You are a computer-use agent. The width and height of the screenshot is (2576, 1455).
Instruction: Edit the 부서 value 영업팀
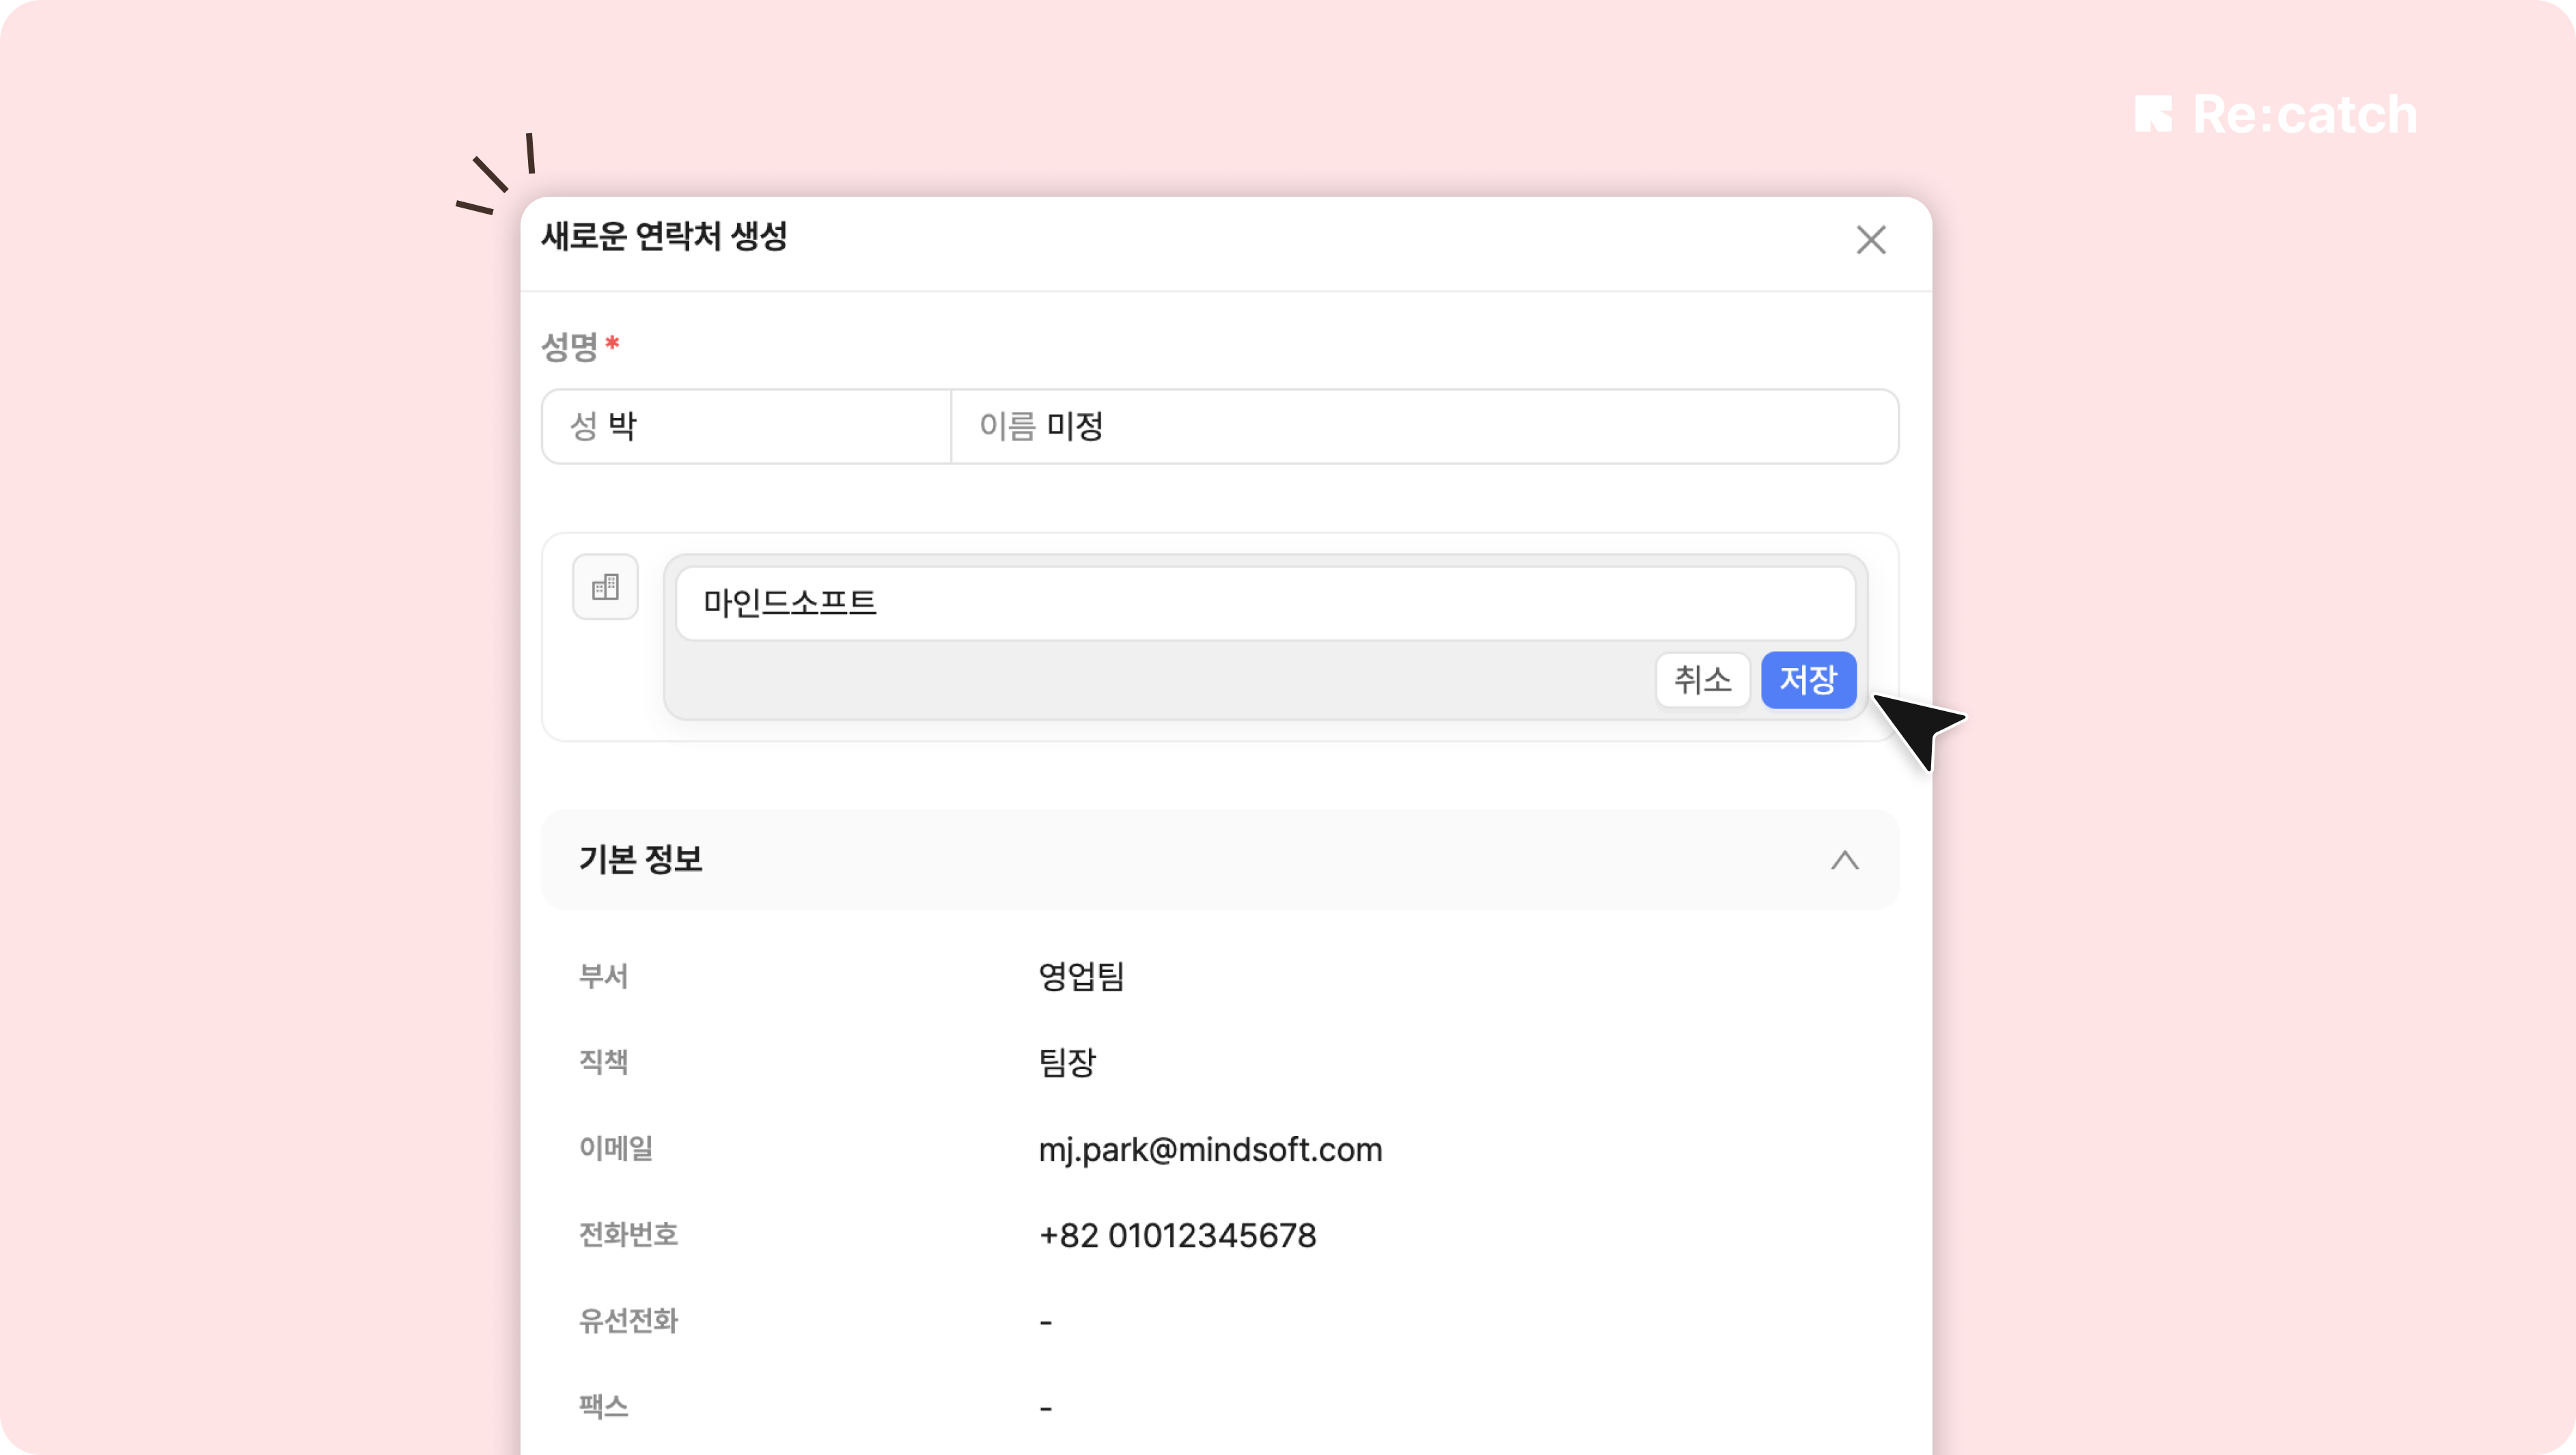point(1082,976)
